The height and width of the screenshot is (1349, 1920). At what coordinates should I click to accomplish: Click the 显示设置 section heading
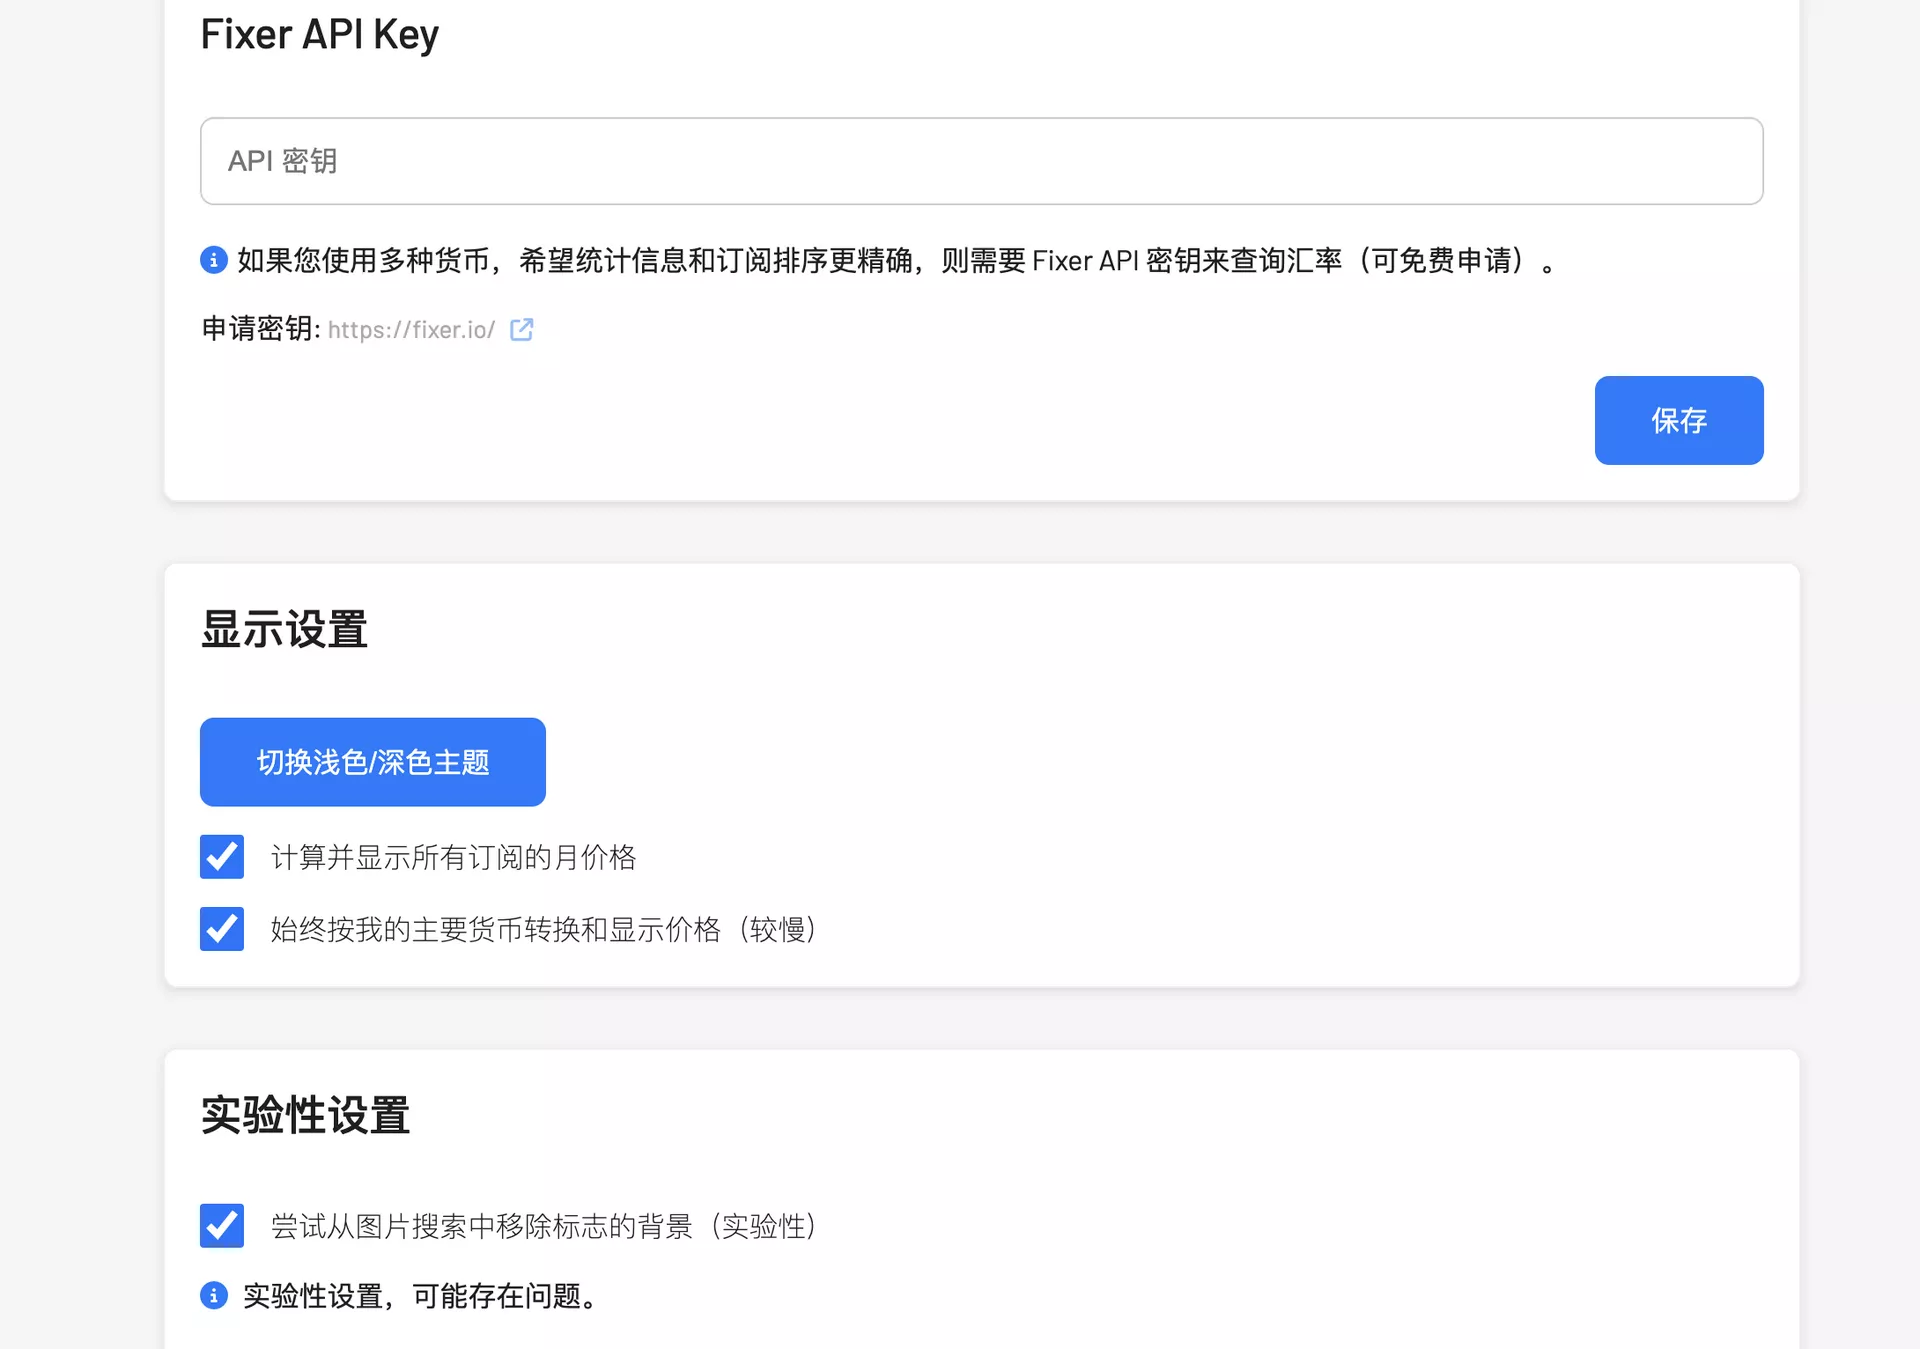tap(284, 630)
